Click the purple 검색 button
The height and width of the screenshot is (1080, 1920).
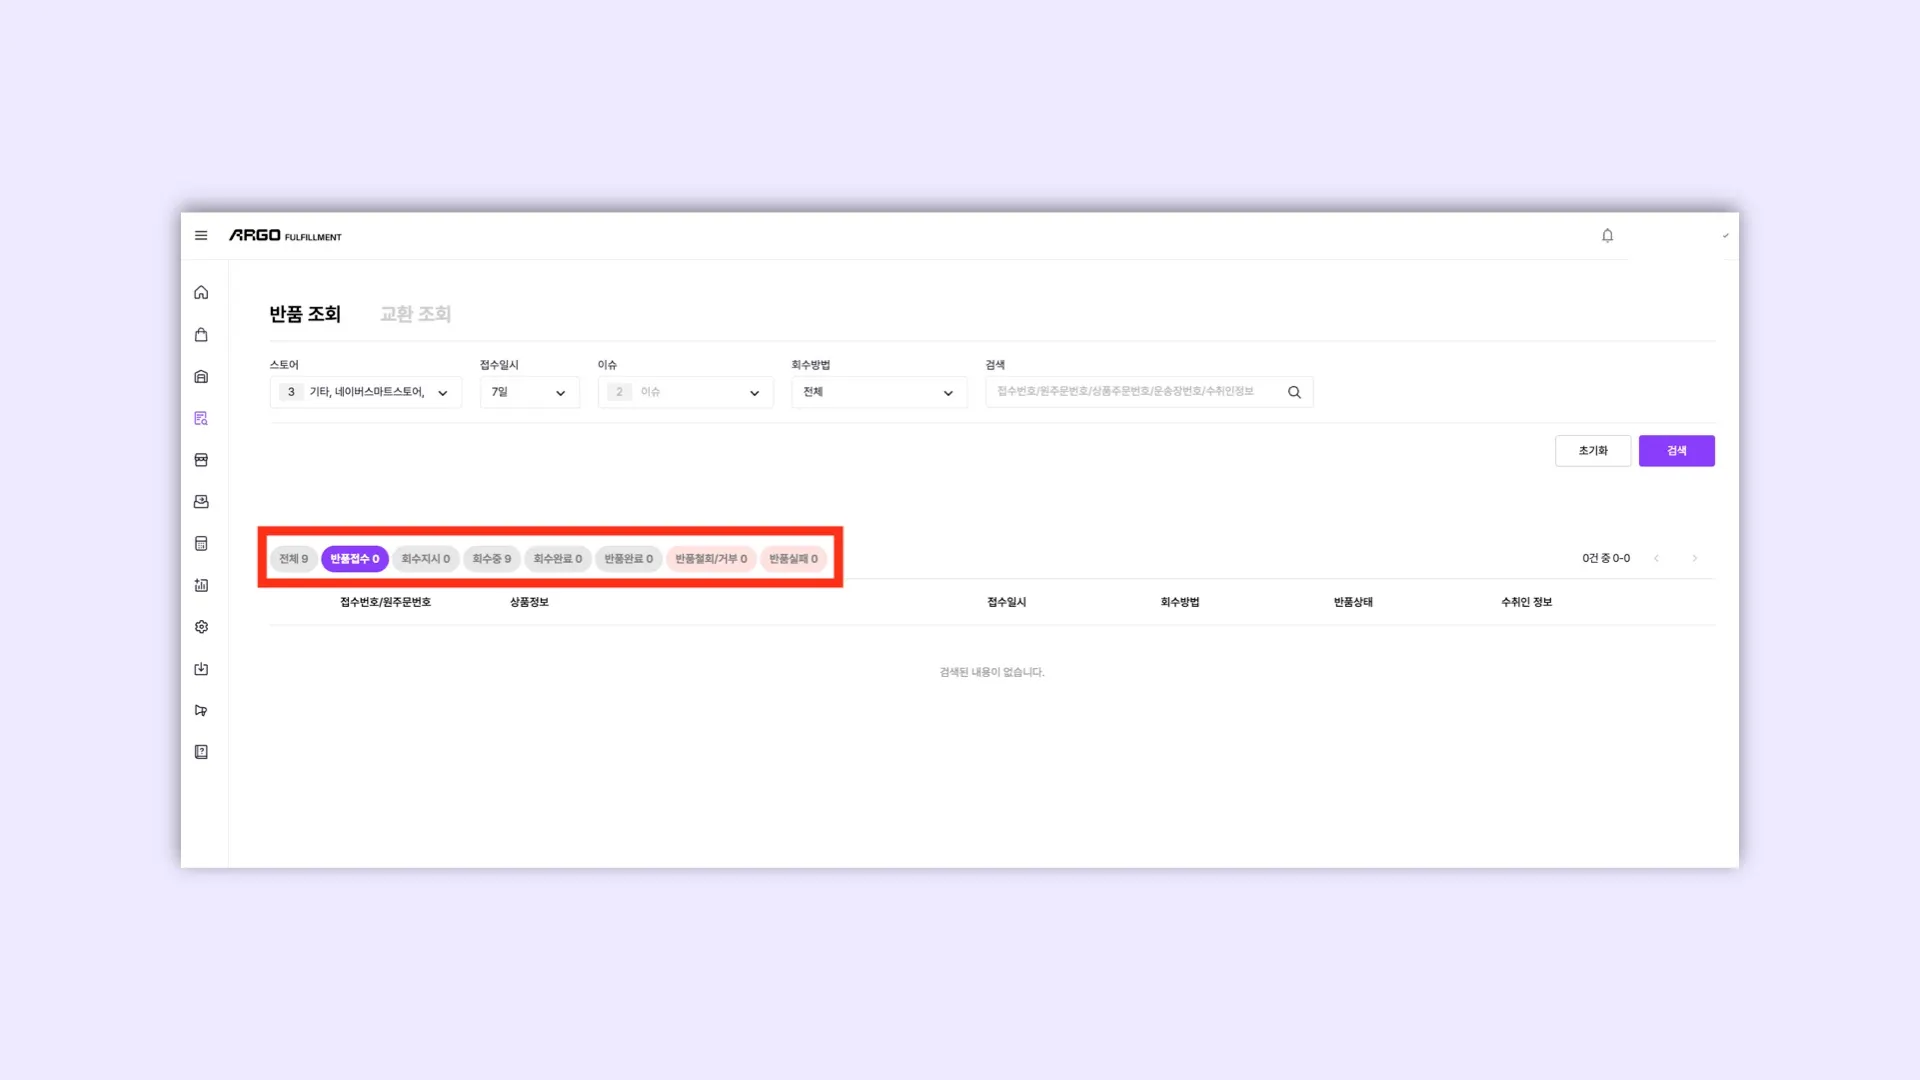point(1676,451)
